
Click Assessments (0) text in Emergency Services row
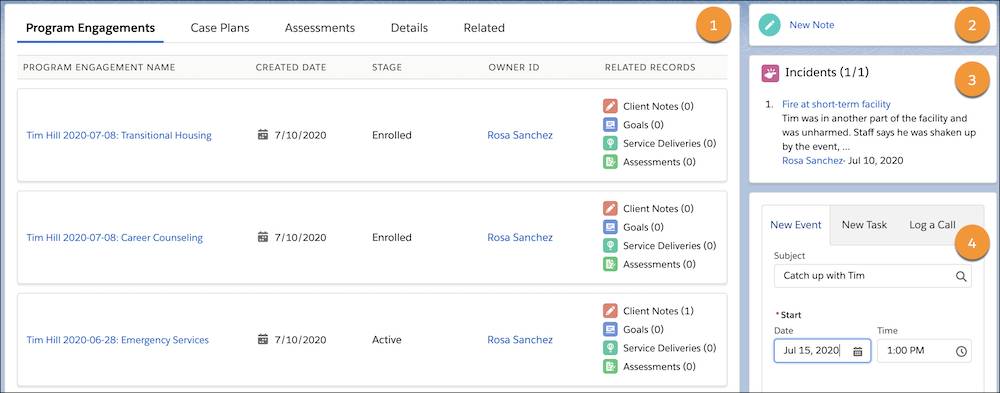[659, 367]
